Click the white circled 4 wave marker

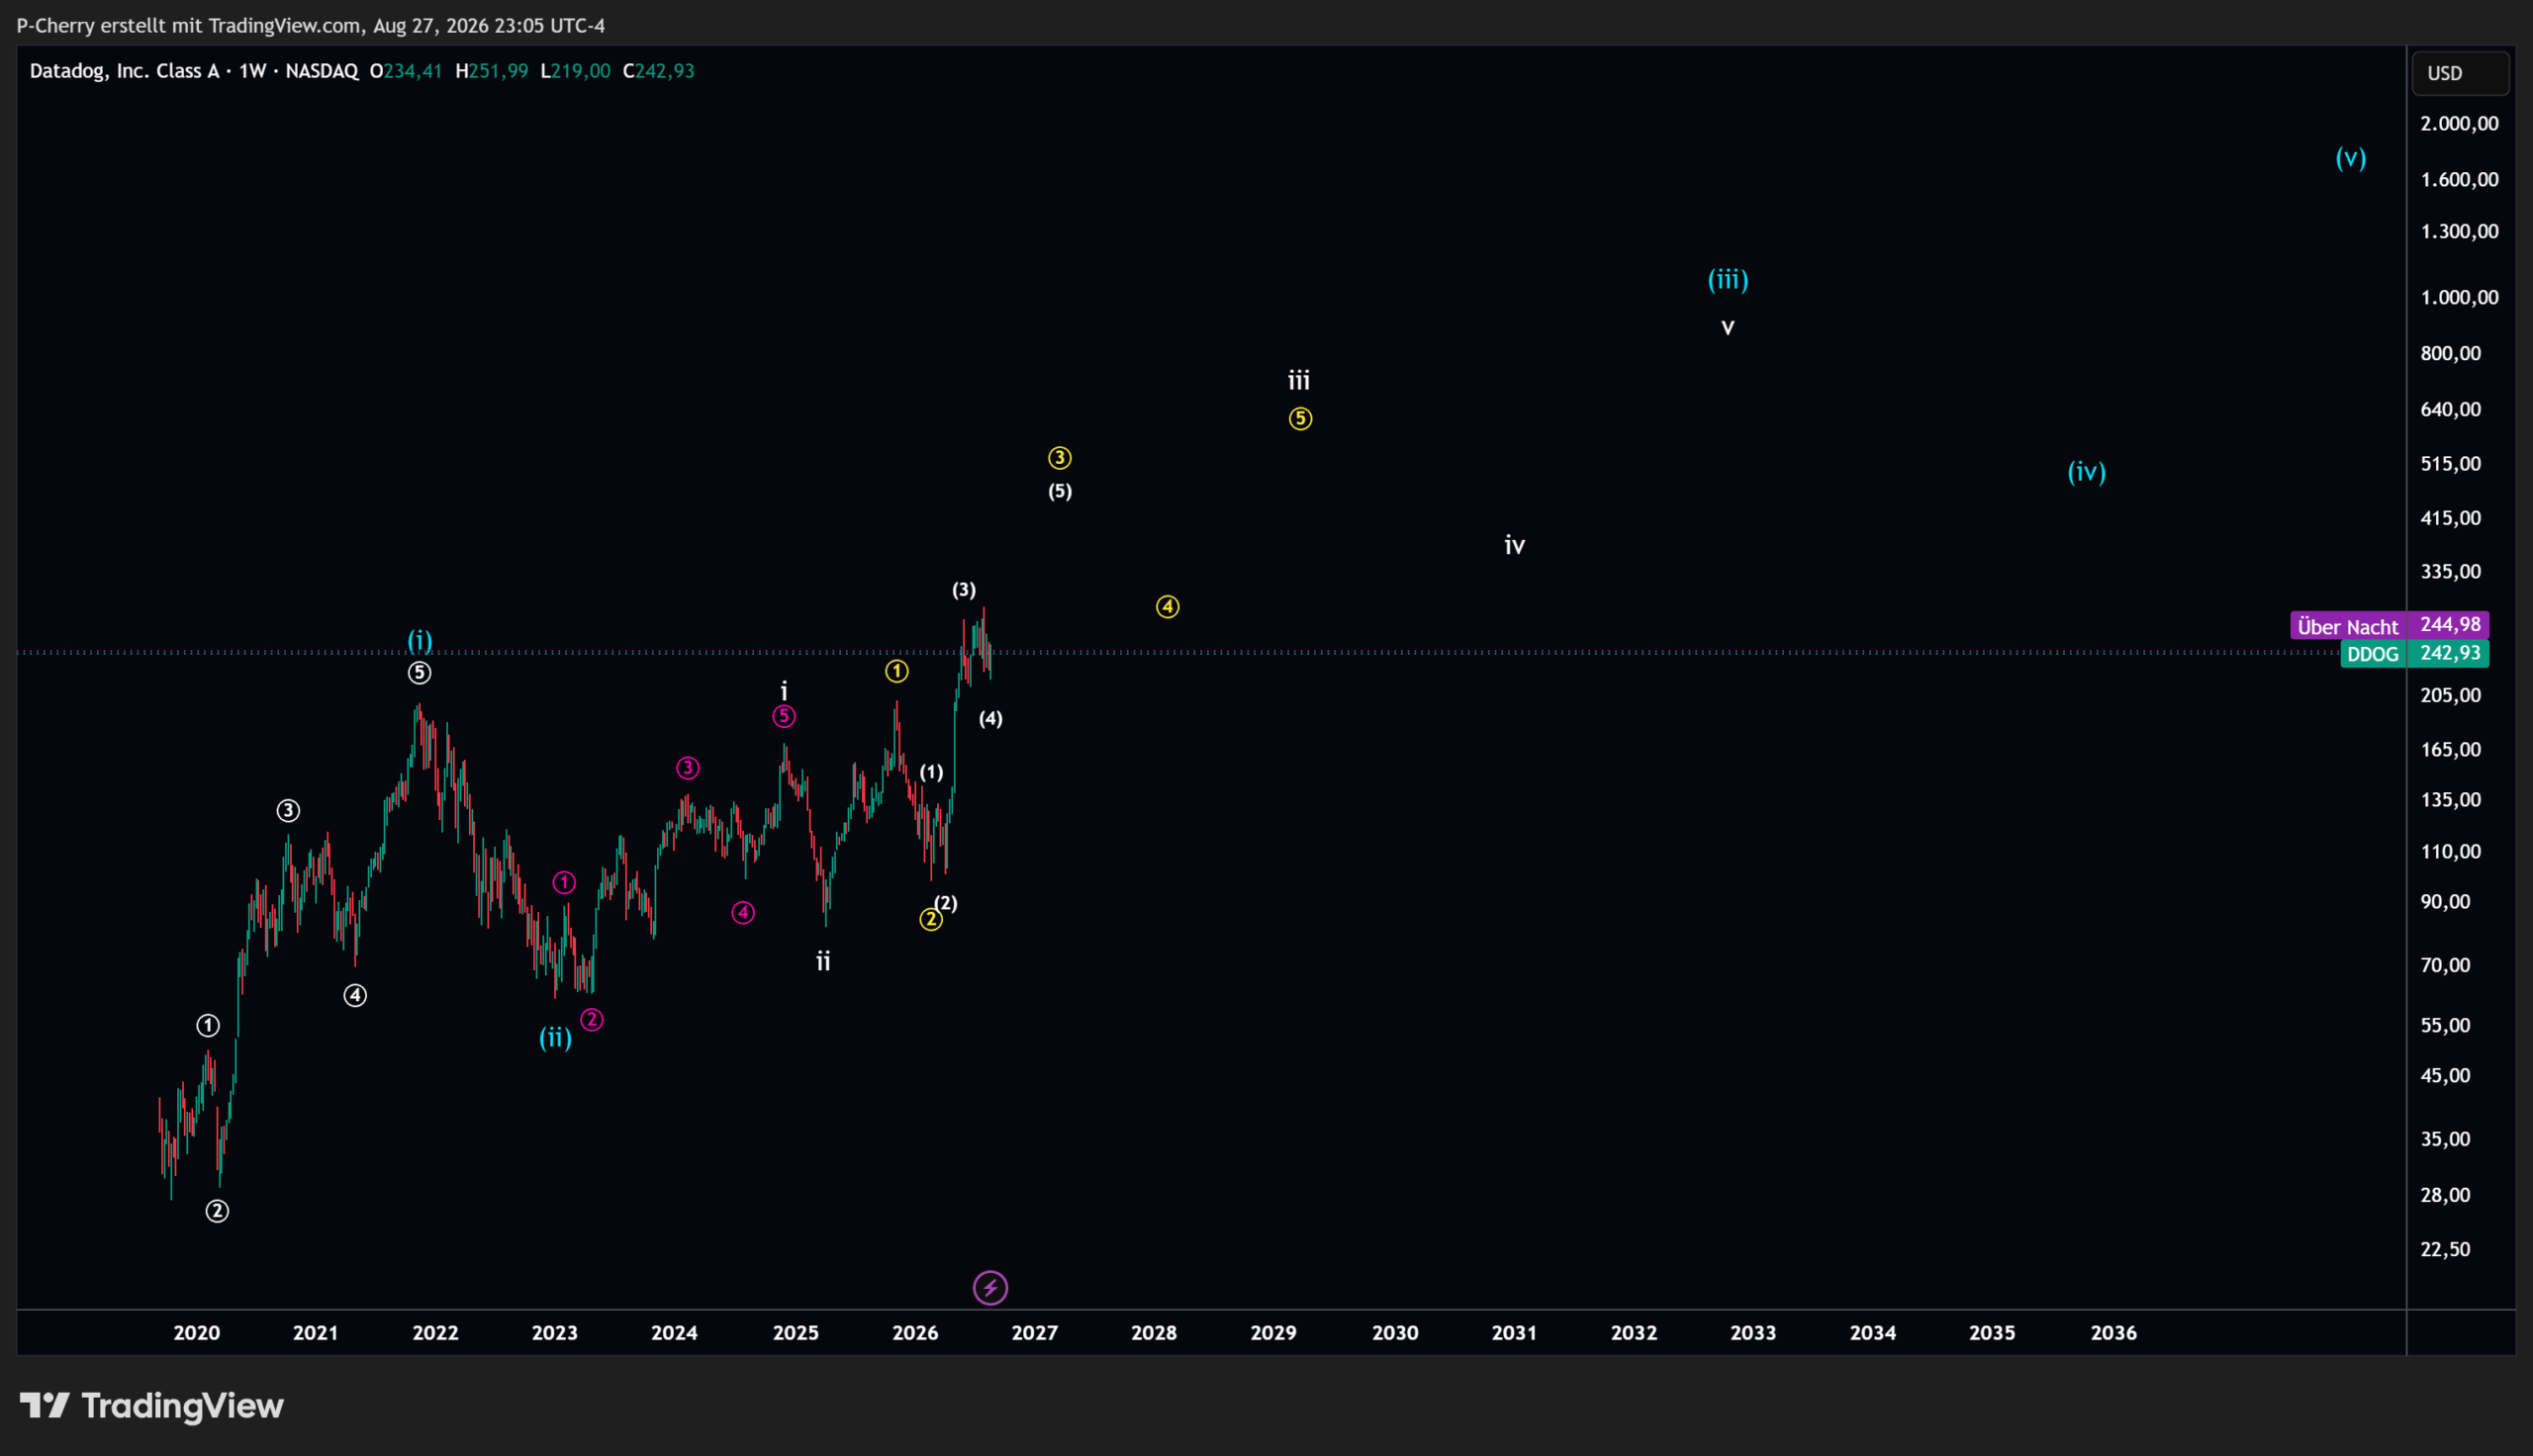click(x=355, y=996)
